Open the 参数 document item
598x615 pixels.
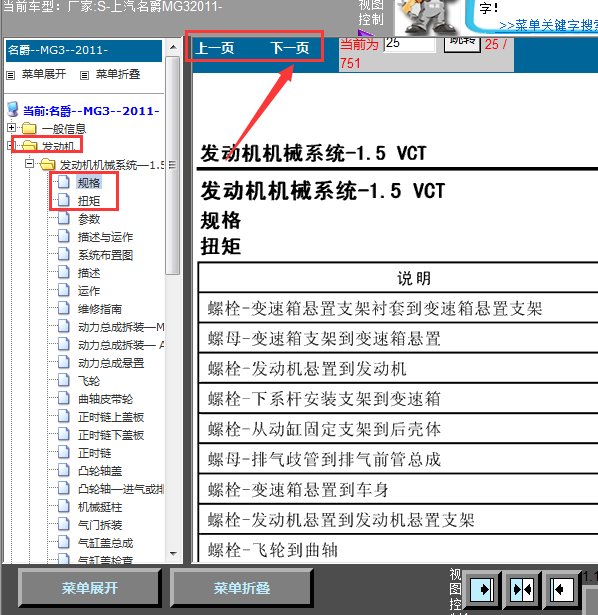(89, 219)
